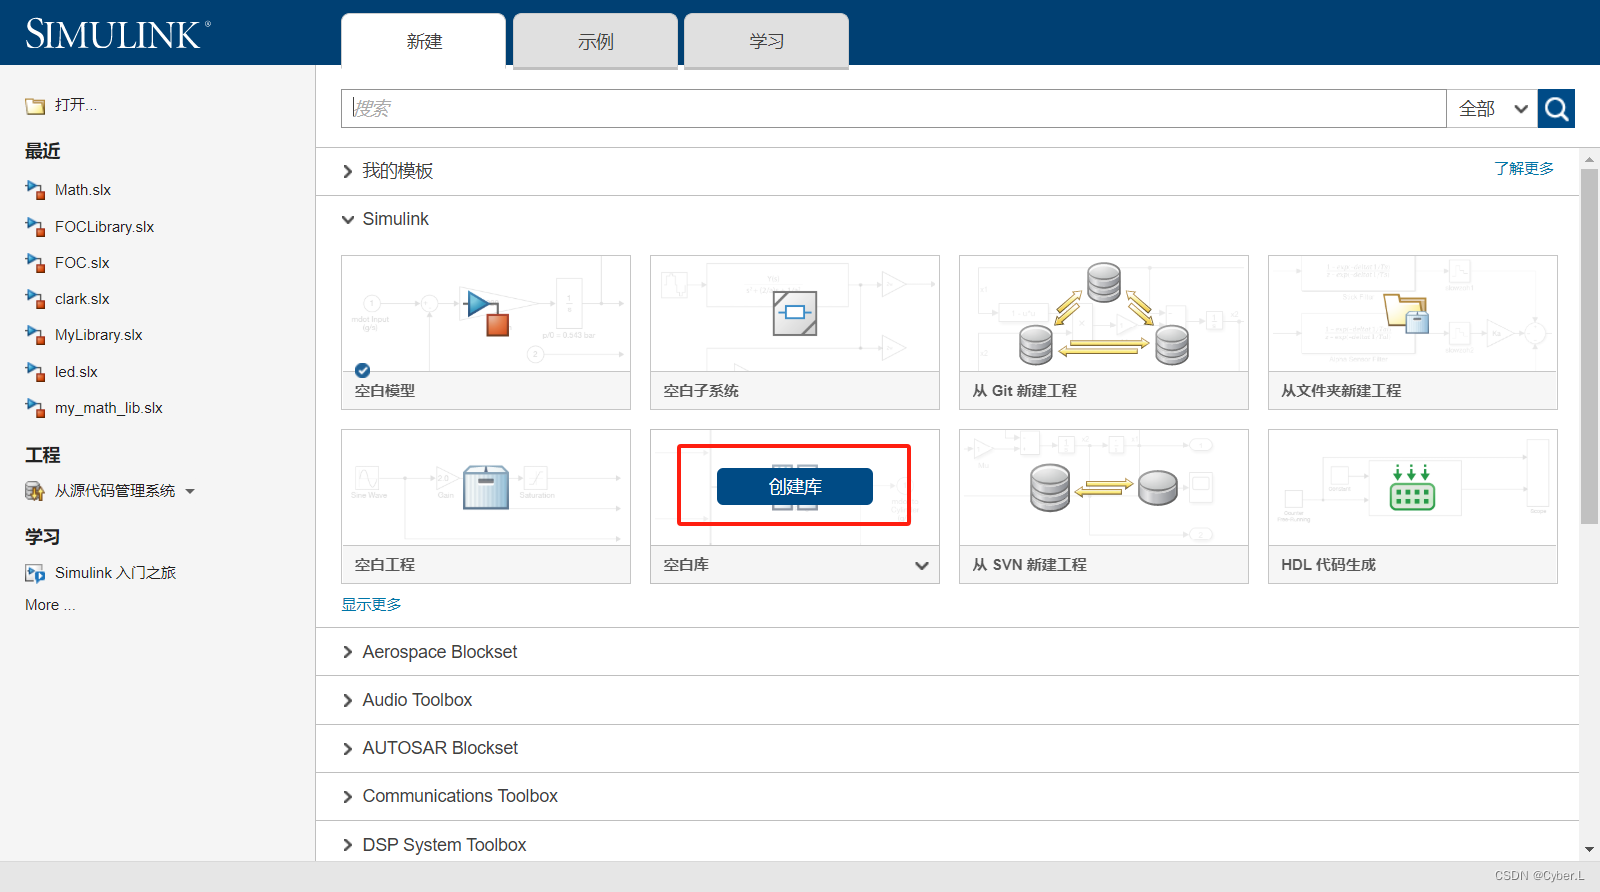This screenshot has height=892, width=1600.
Task: Click the 从 Git 新建工程 label
Action: coord(1024,391)
